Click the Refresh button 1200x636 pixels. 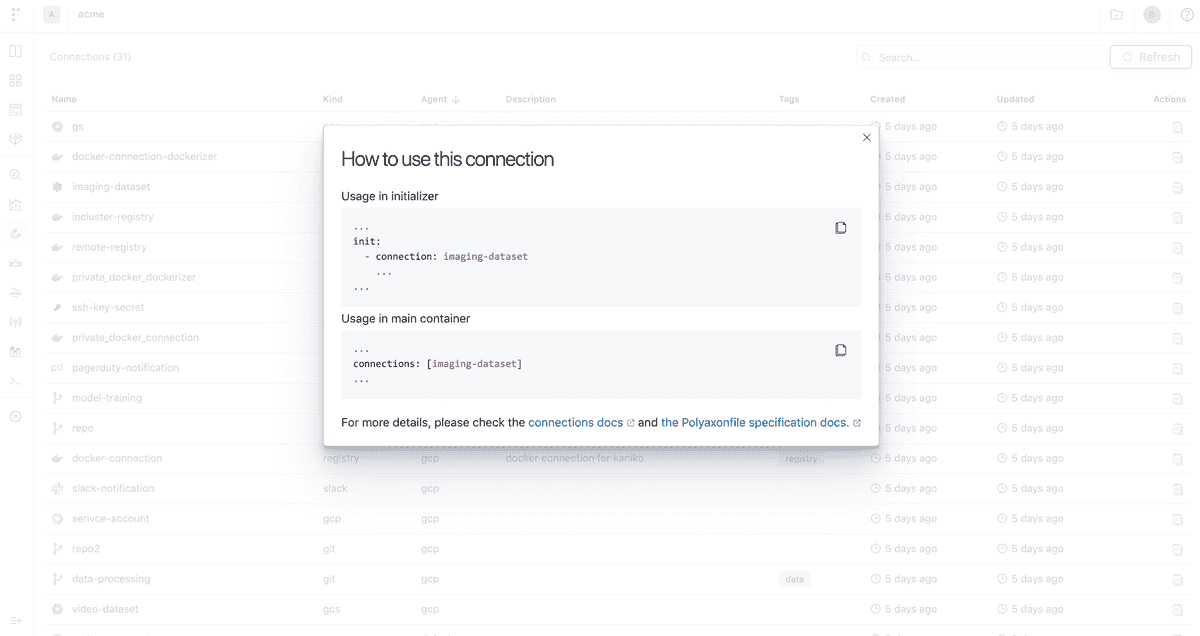(1151, 57)
